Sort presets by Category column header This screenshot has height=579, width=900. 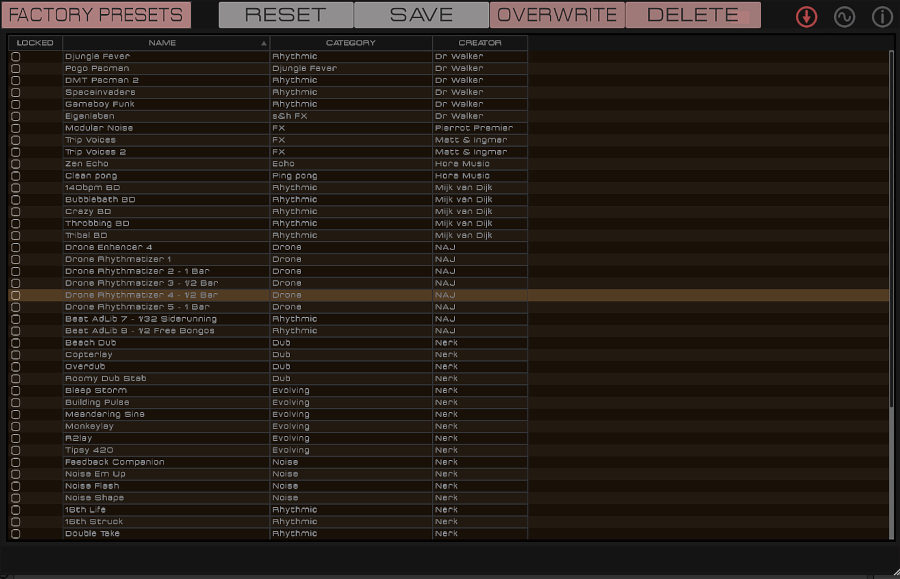[x=350, y=43]
